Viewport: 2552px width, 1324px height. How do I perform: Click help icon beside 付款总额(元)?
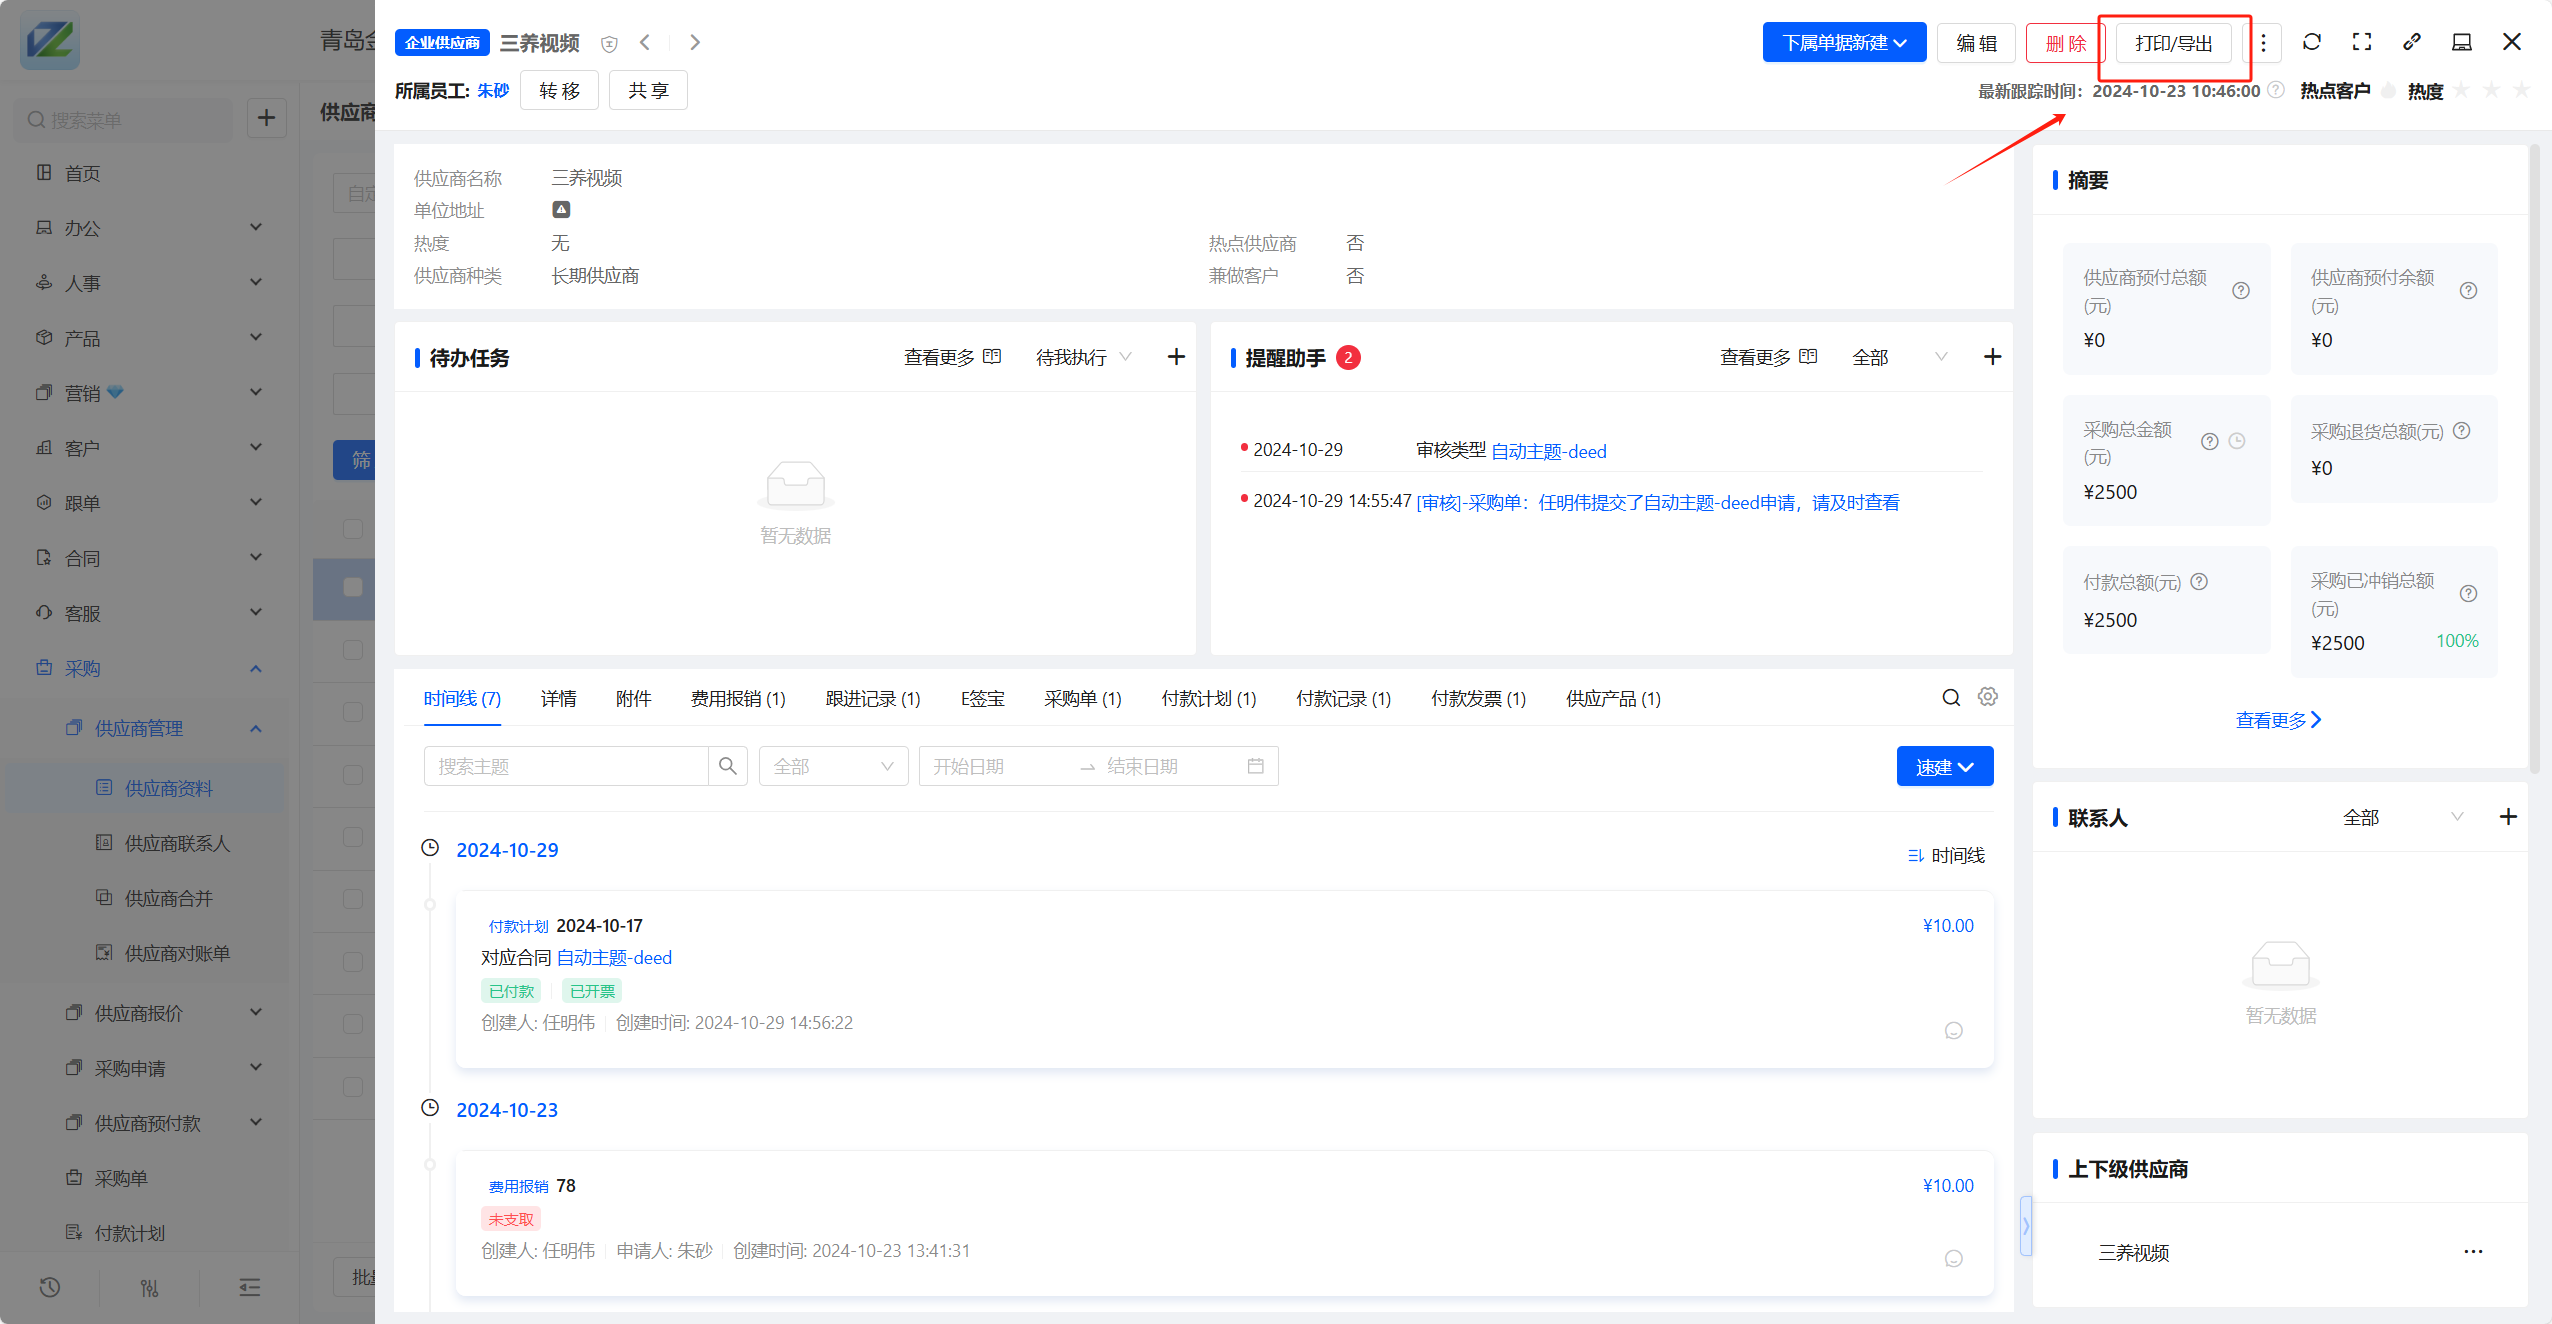(2199, 581)
